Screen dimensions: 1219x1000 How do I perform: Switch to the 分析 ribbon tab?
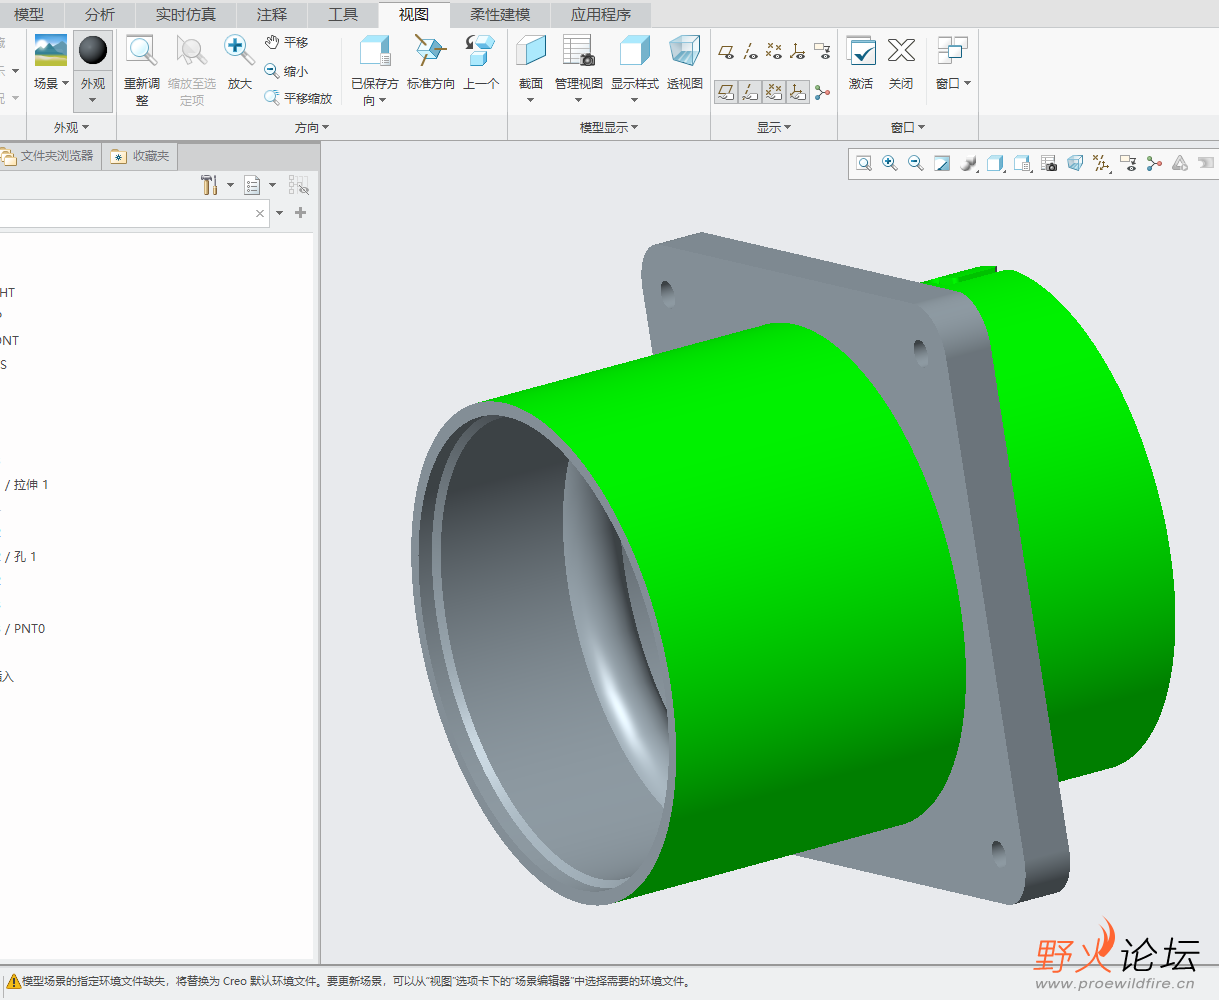[x=100, y=15]
